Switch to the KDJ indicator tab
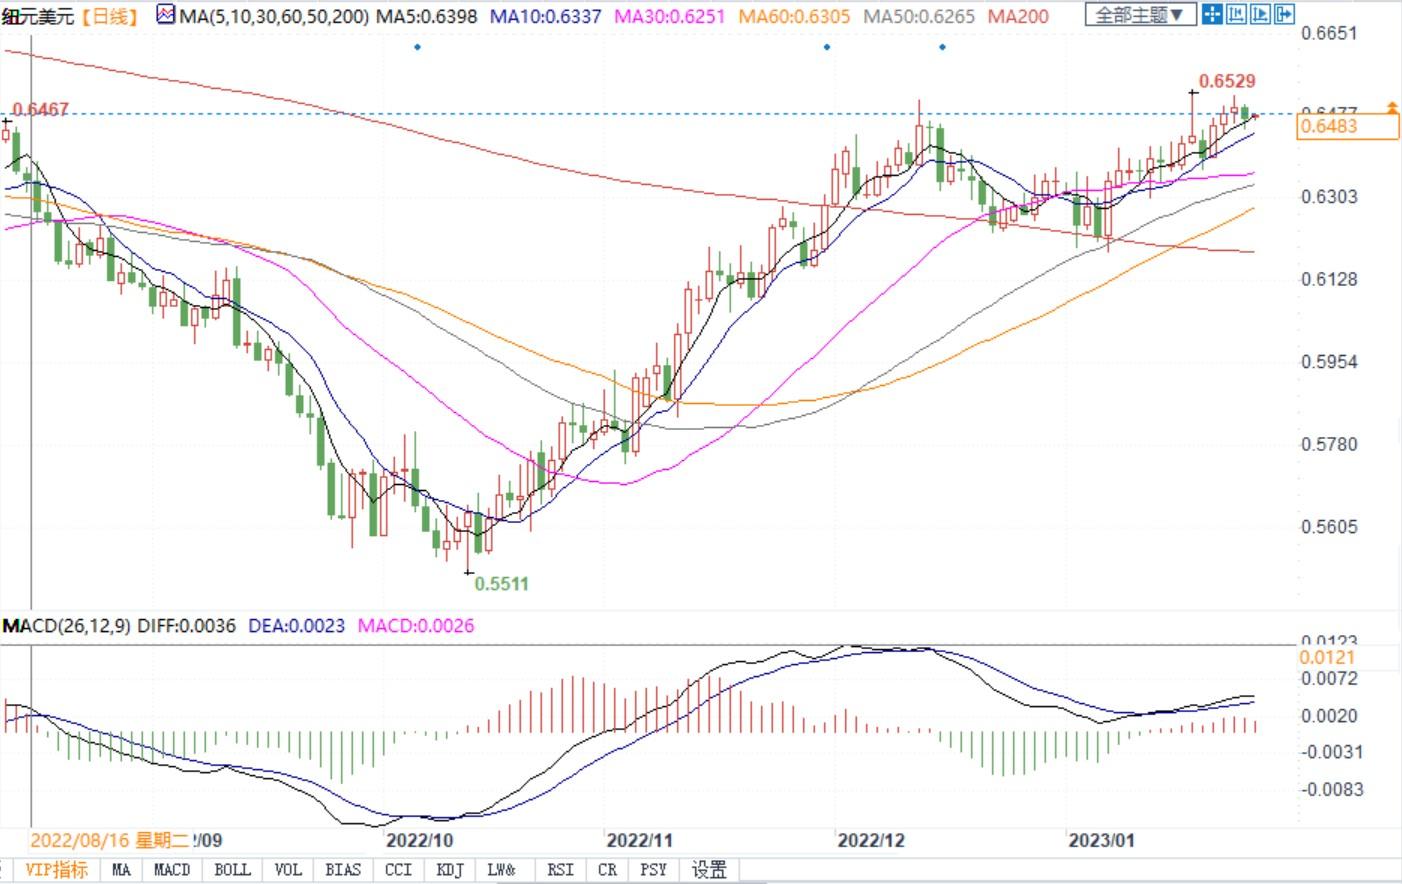The height and width of the screenshot is (884, 1402). 450,870
